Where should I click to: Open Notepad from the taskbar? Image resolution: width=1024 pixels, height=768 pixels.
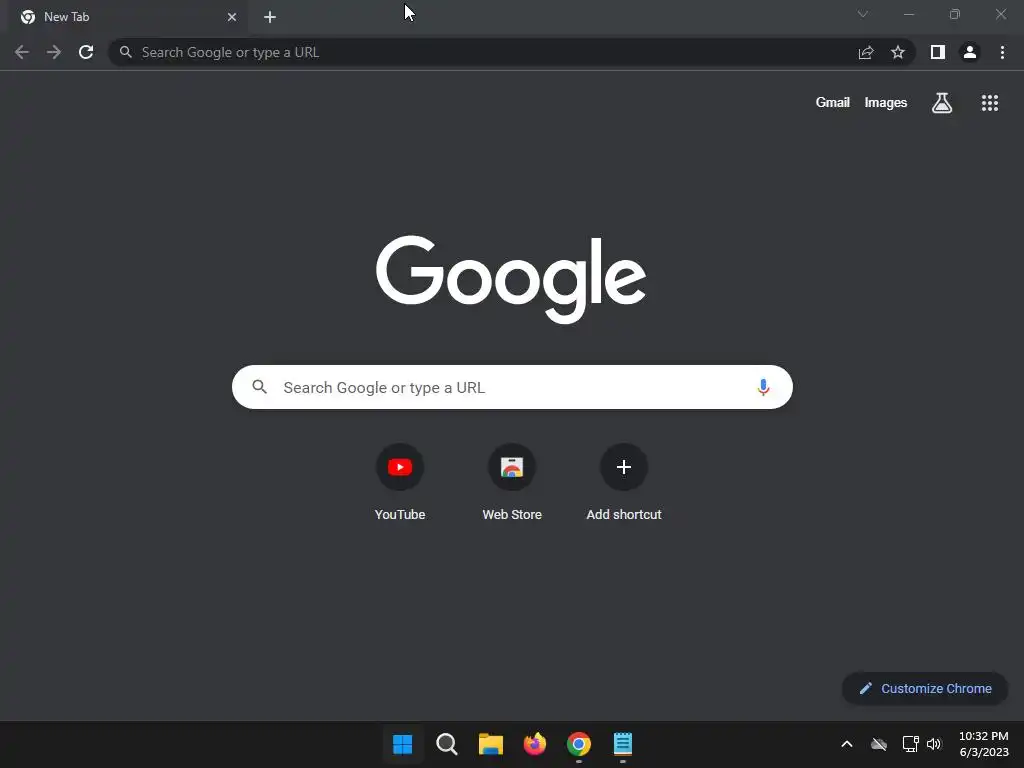point(622,744)
